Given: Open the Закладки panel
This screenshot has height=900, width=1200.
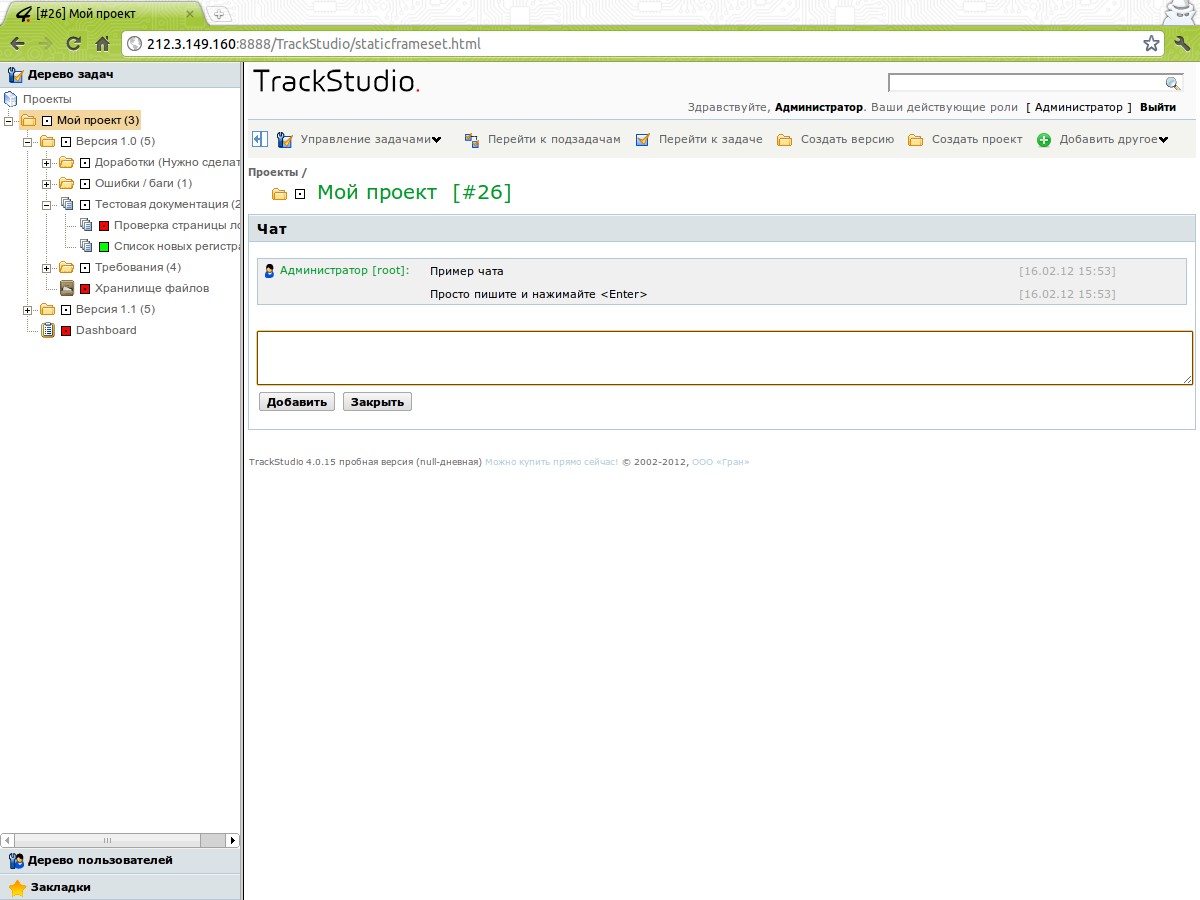Looking at the screenshot, I should 121,887.
